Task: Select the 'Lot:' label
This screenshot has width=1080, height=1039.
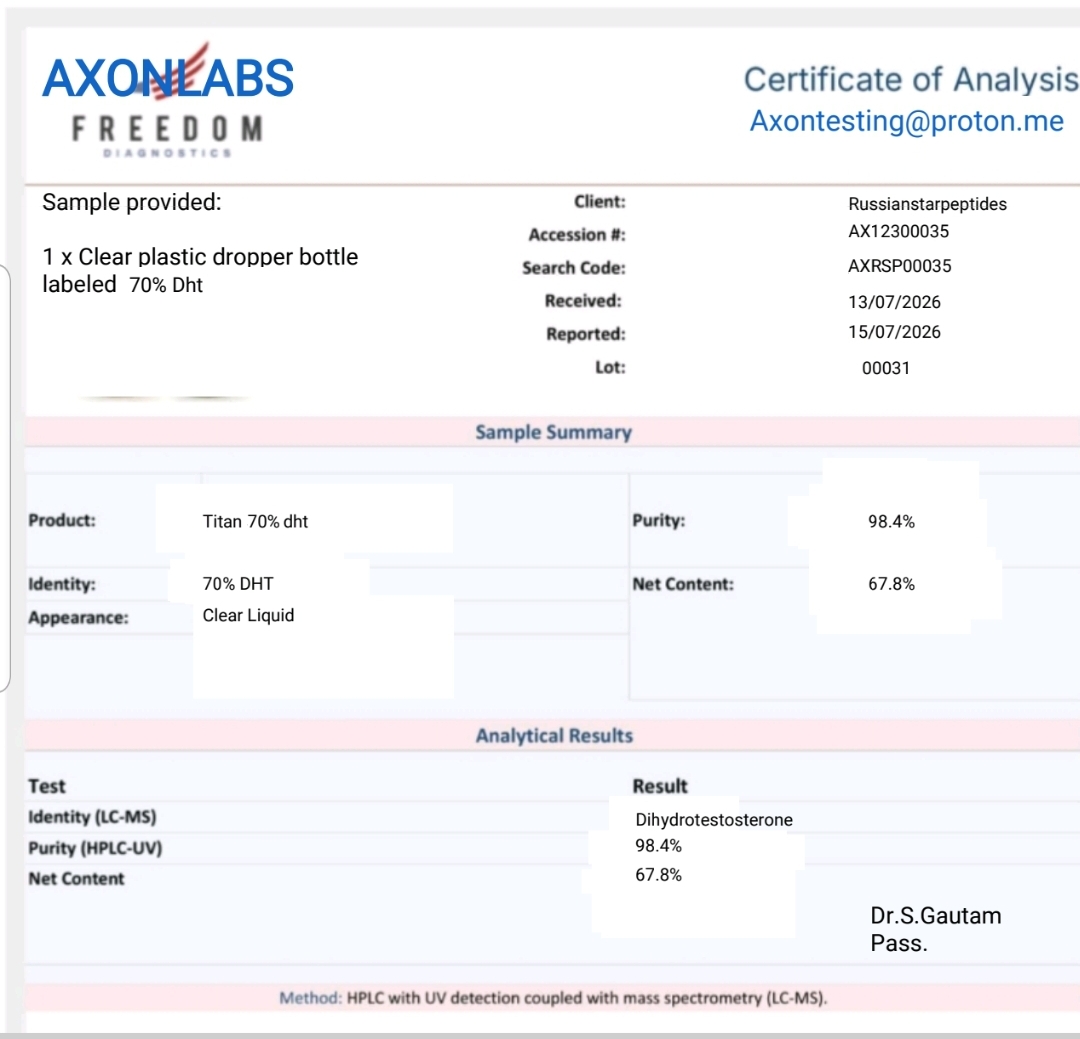Action: tap(610, 367)
